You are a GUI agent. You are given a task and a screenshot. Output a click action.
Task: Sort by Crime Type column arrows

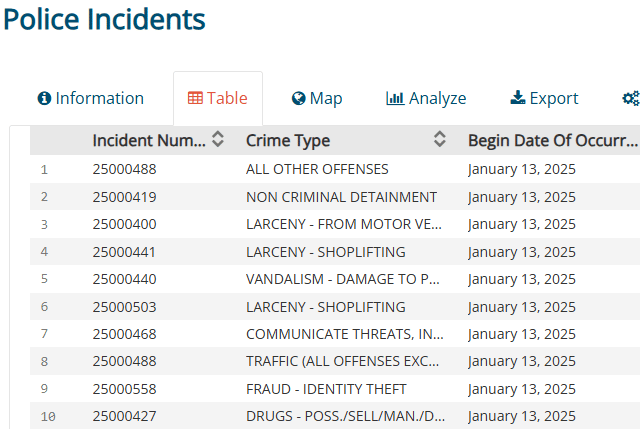tap(439, 141)
